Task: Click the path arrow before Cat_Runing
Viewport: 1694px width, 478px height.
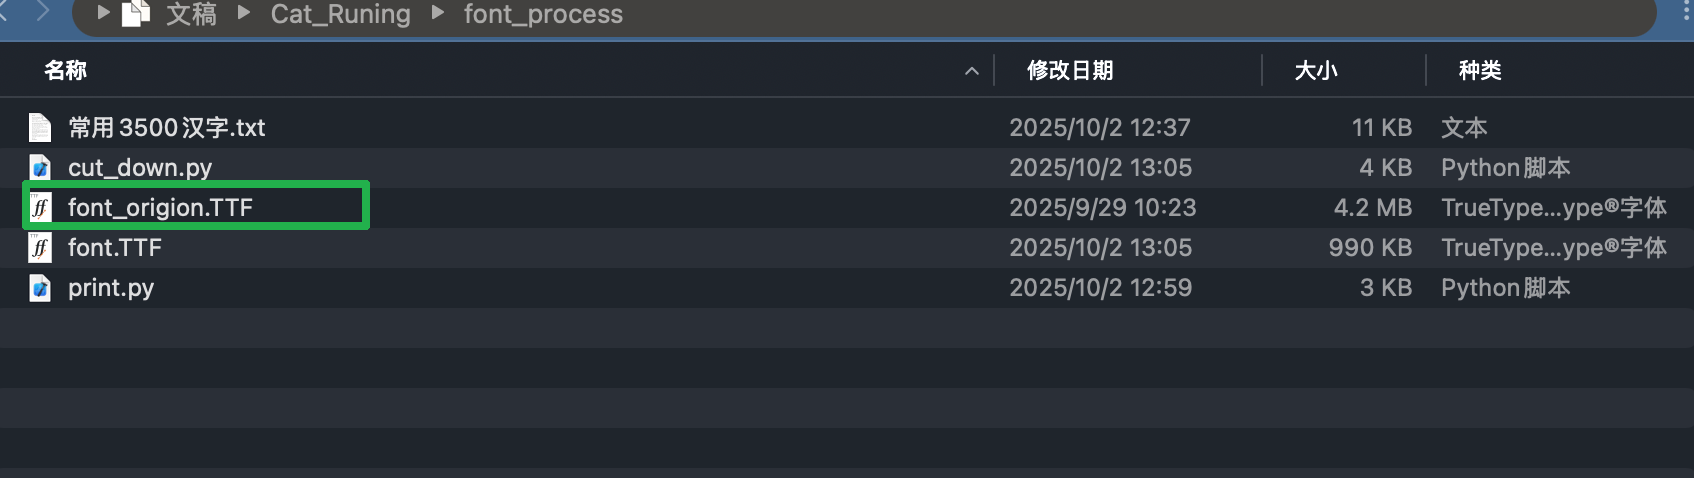Action: tap(244, 13)
